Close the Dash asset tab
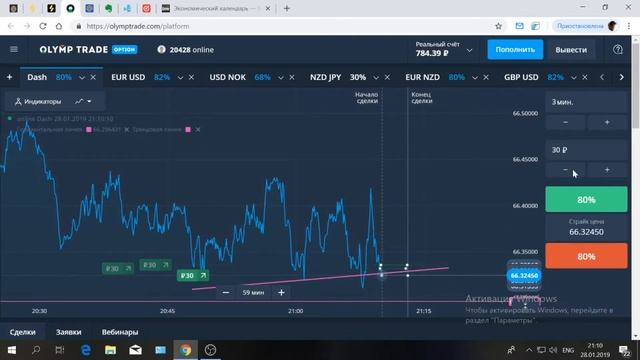640x360 pixels. pyautogui.click(x=93, y=77)
